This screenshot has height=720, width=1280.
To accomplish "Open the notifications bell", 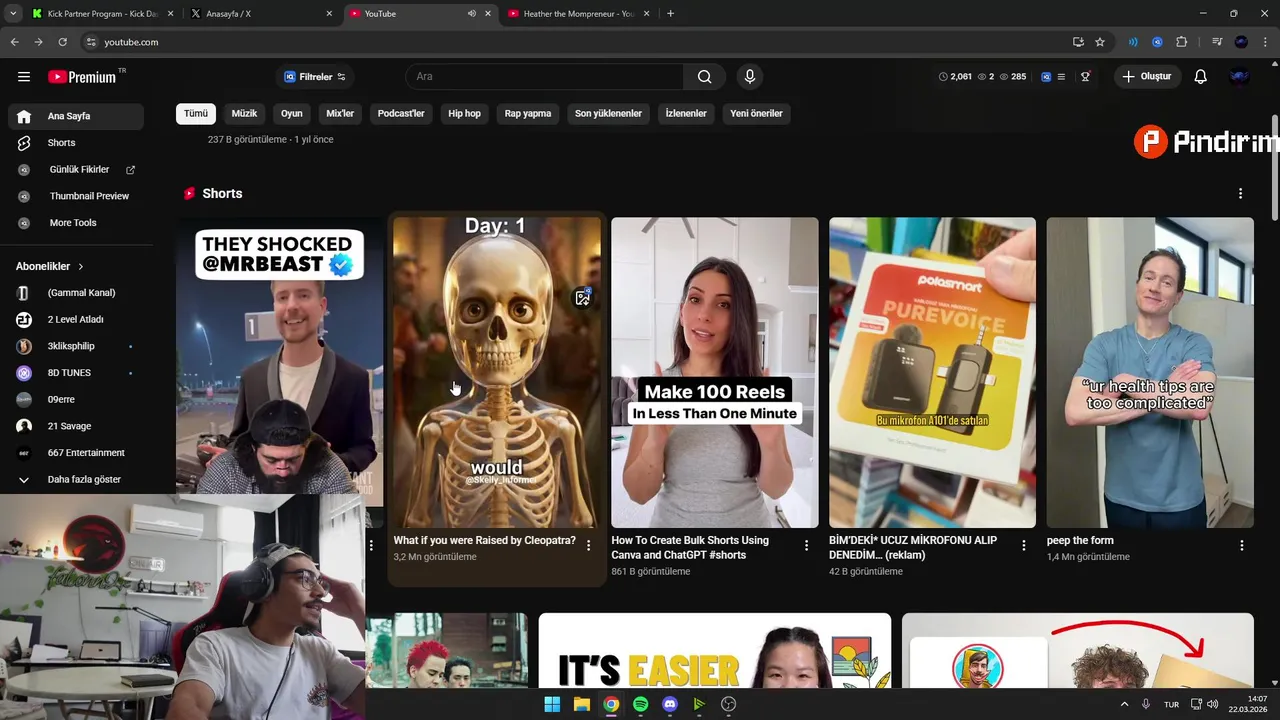I will click(x=1200, y=76).
